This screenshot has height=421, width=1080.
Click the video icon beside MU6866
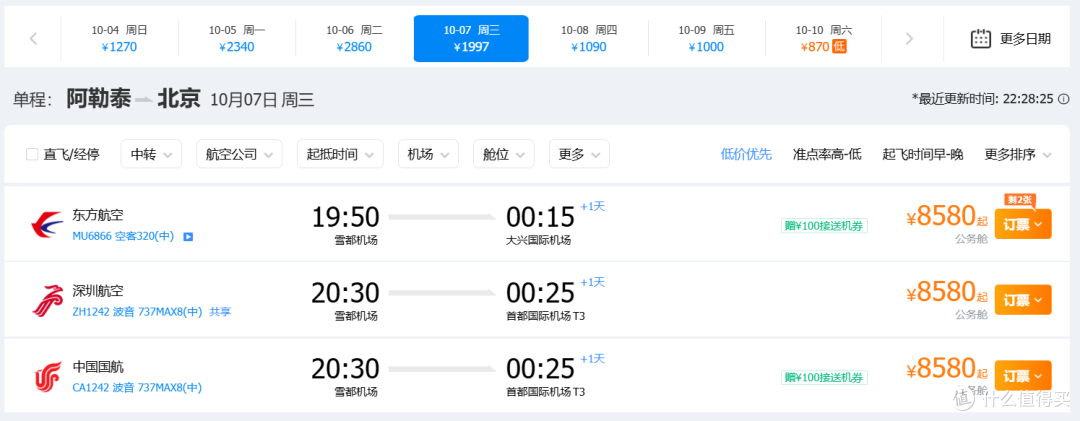point(188,237)
